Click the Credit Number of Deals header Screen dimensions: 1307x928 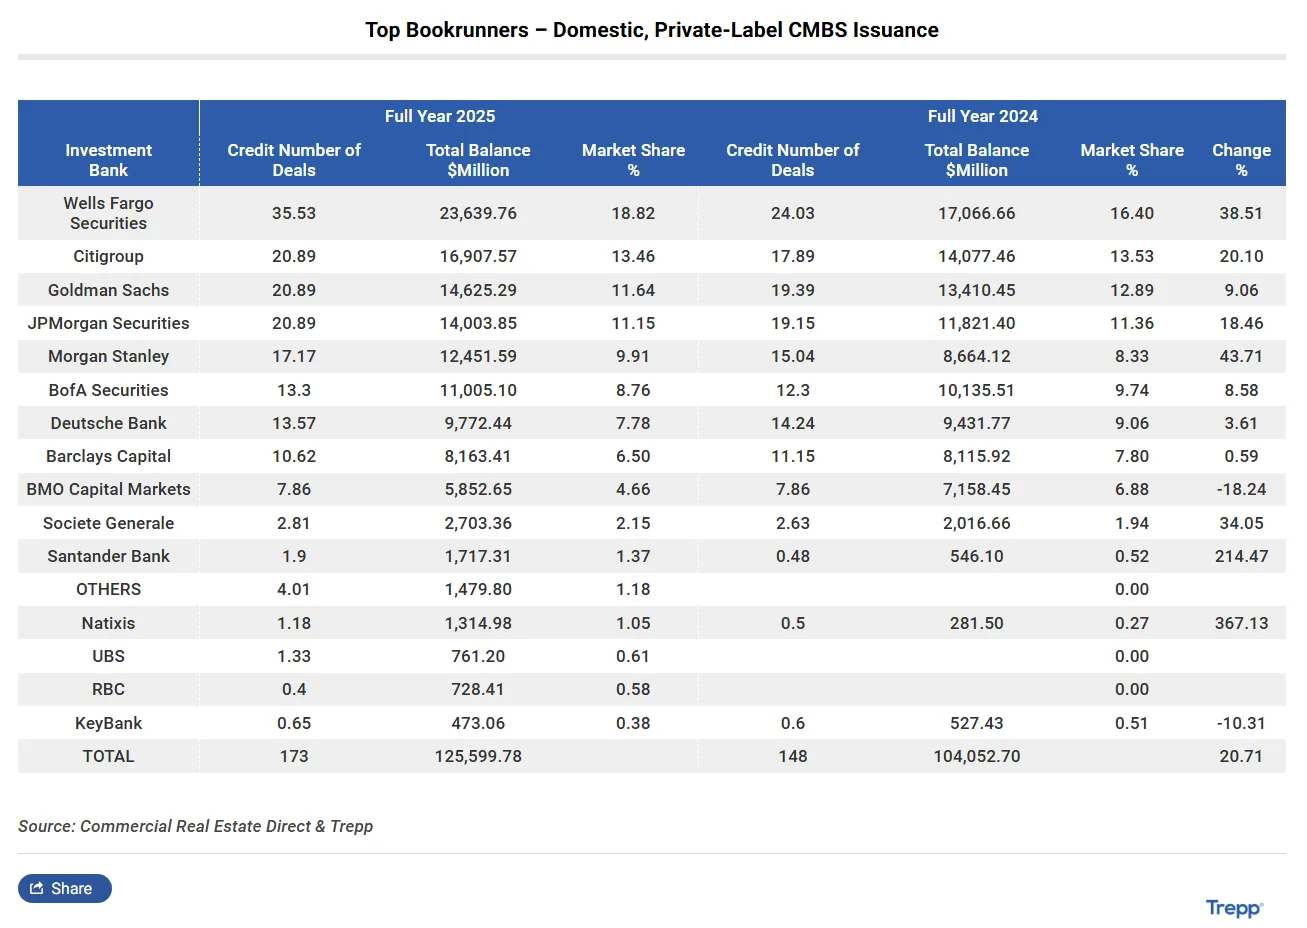click(x=294, y=160)
